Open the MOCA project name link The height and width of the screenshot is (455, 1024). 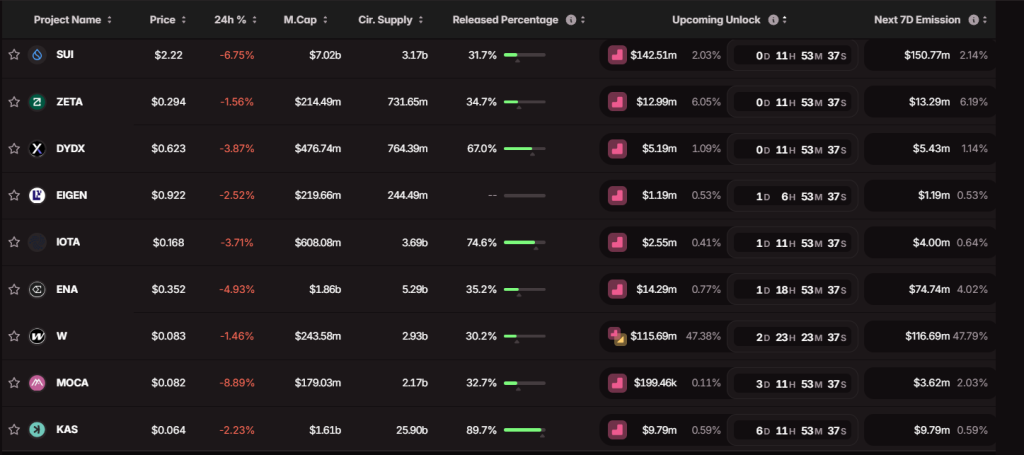pyautogui.click(x=72, y=383)
